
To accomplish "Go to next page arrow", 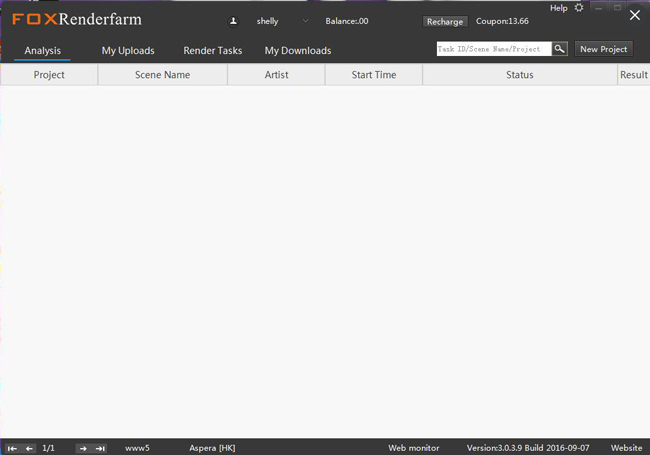I will coord(83,448).
